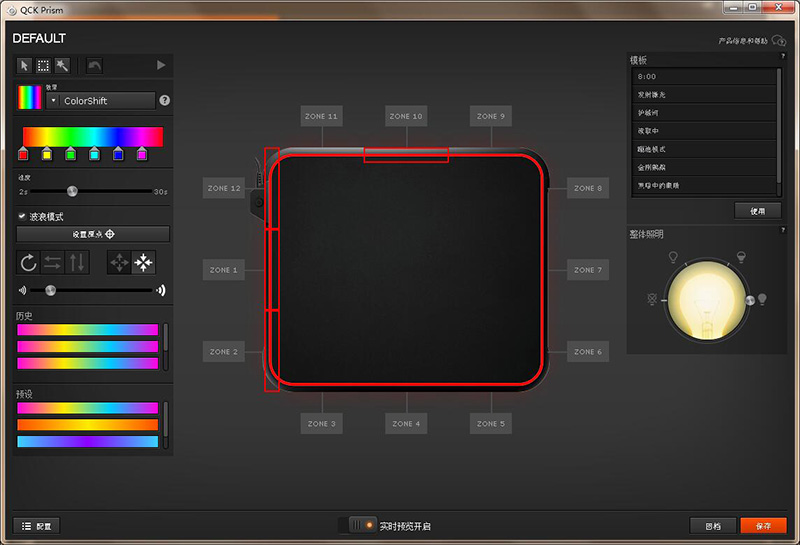
Task: Click the crossed-out bulb off icon
Action: point(652,299)
